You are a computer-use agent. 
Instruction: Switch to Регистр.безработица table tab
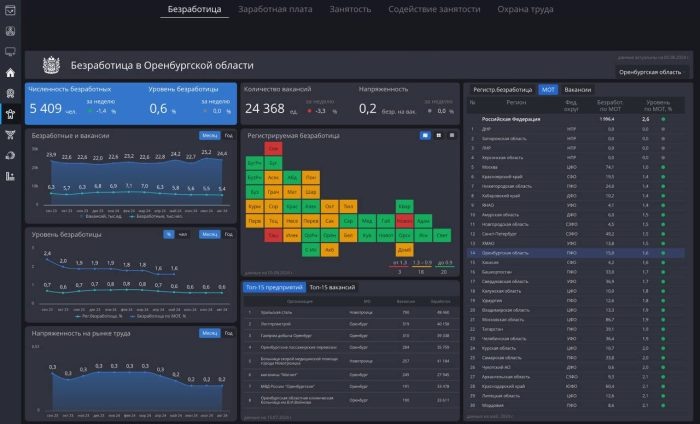(503, 90)
